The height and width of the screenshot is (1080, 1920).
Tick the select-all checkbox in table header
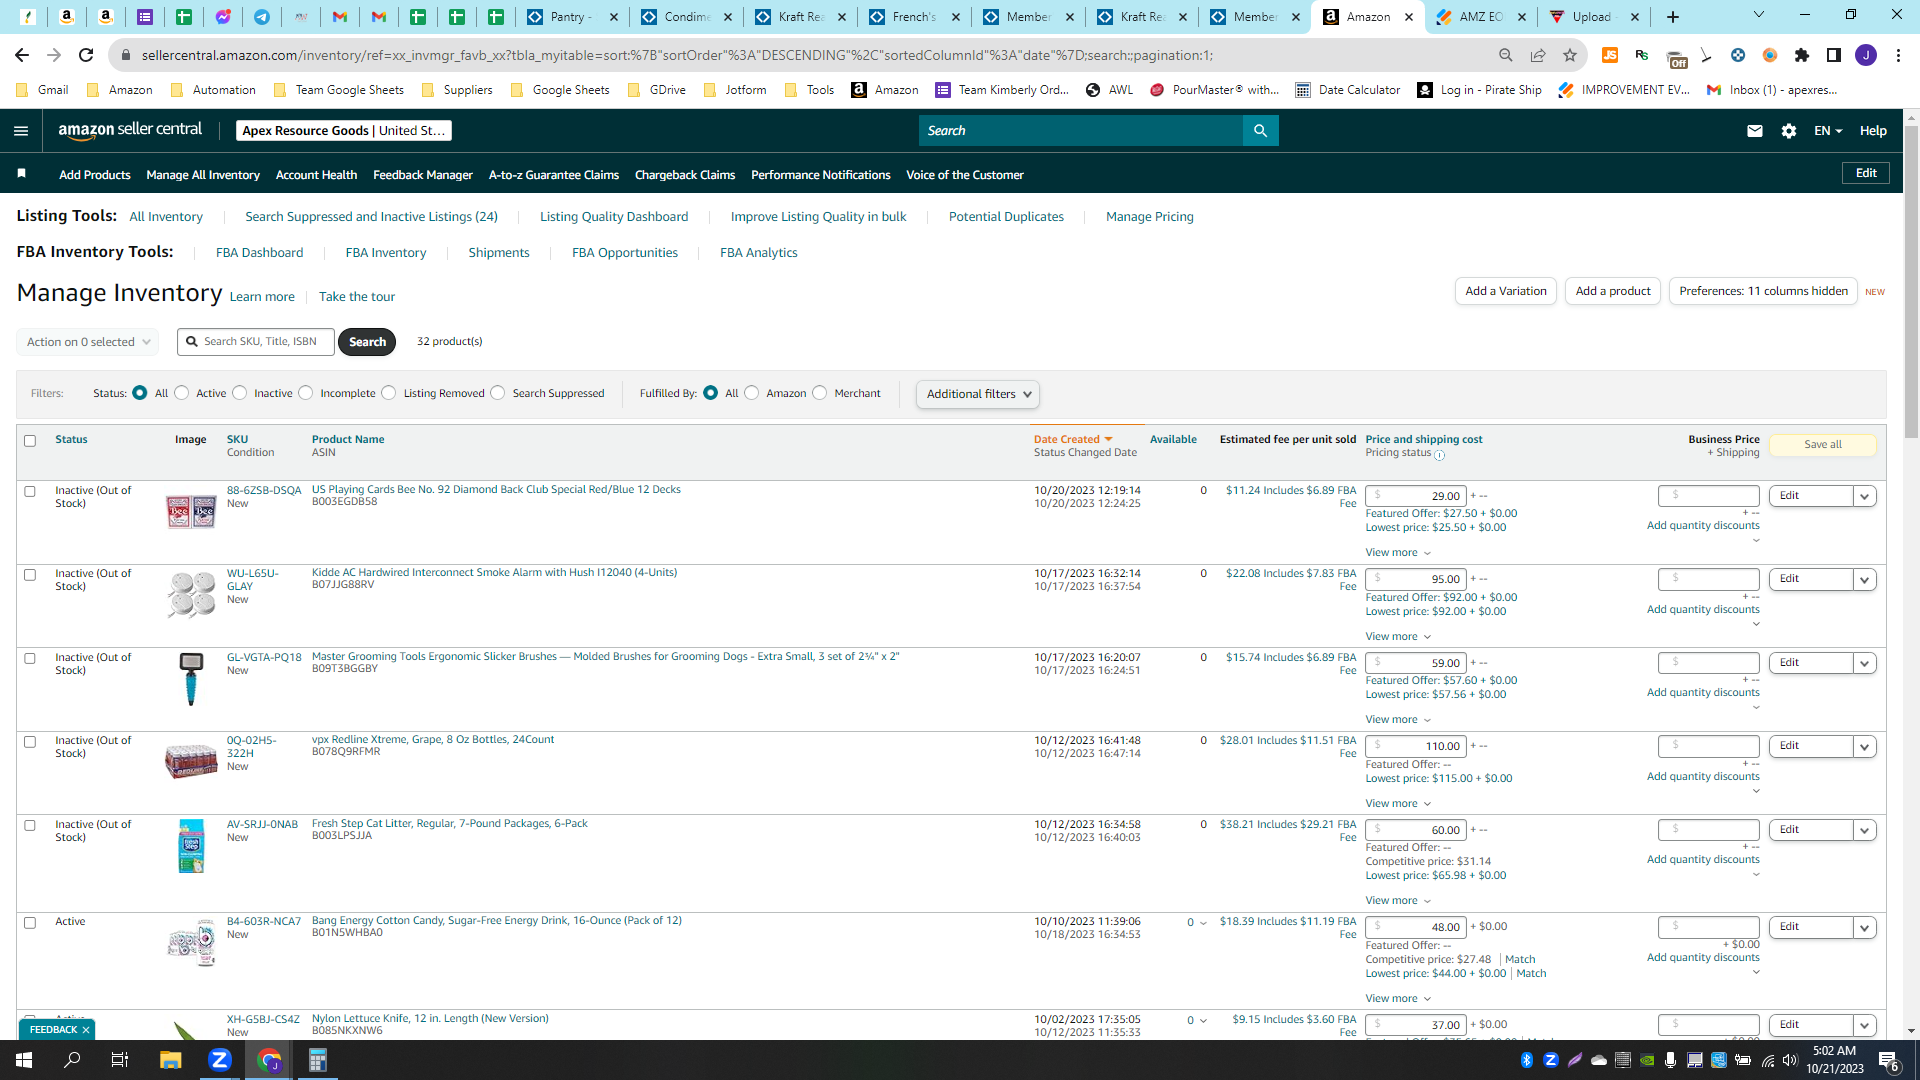[30, 441]
